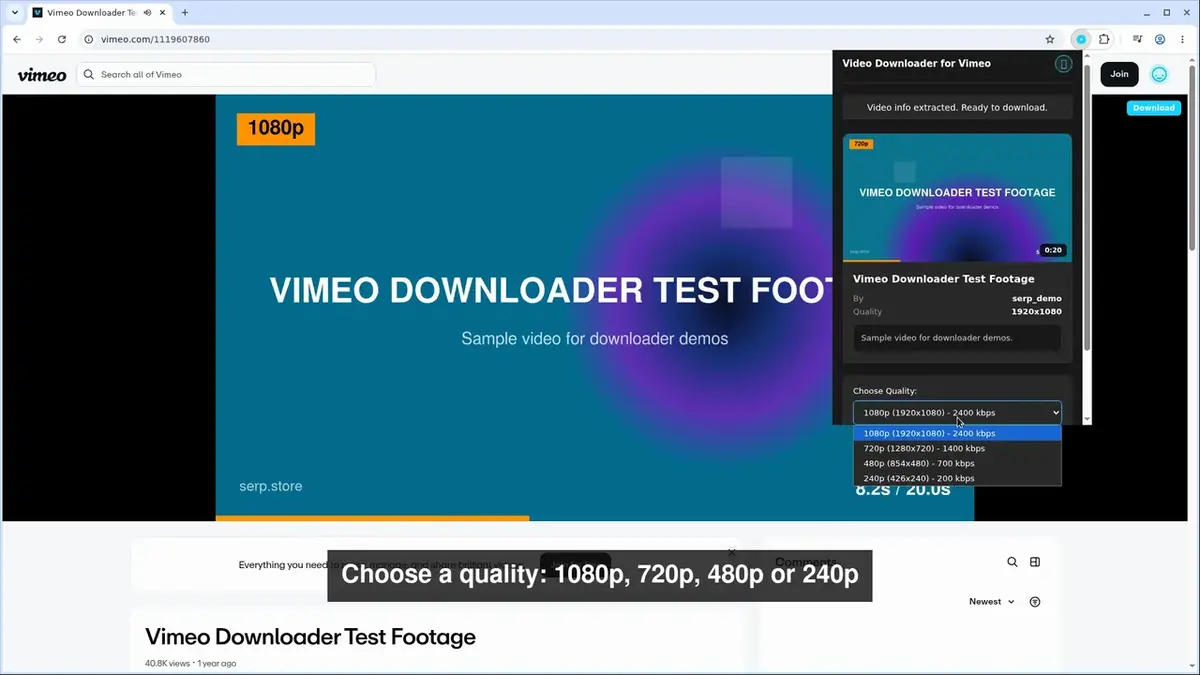
Task: View site information icon in address bar
Action: (x=89, y=39)
